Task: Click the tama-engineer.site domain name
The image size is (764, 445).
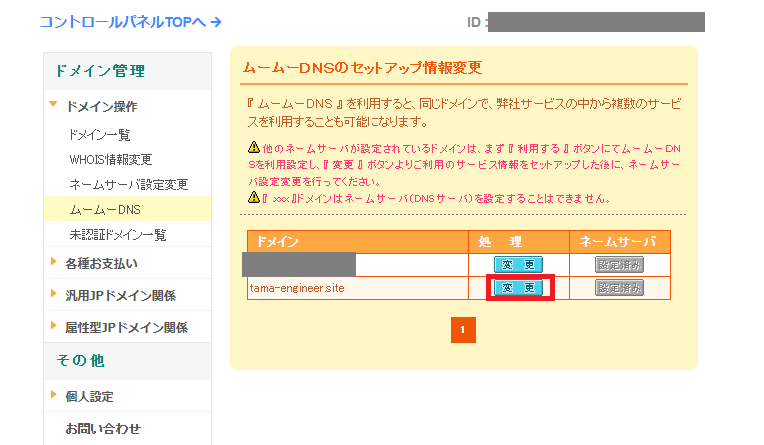Action: click(x=297, y=288)
